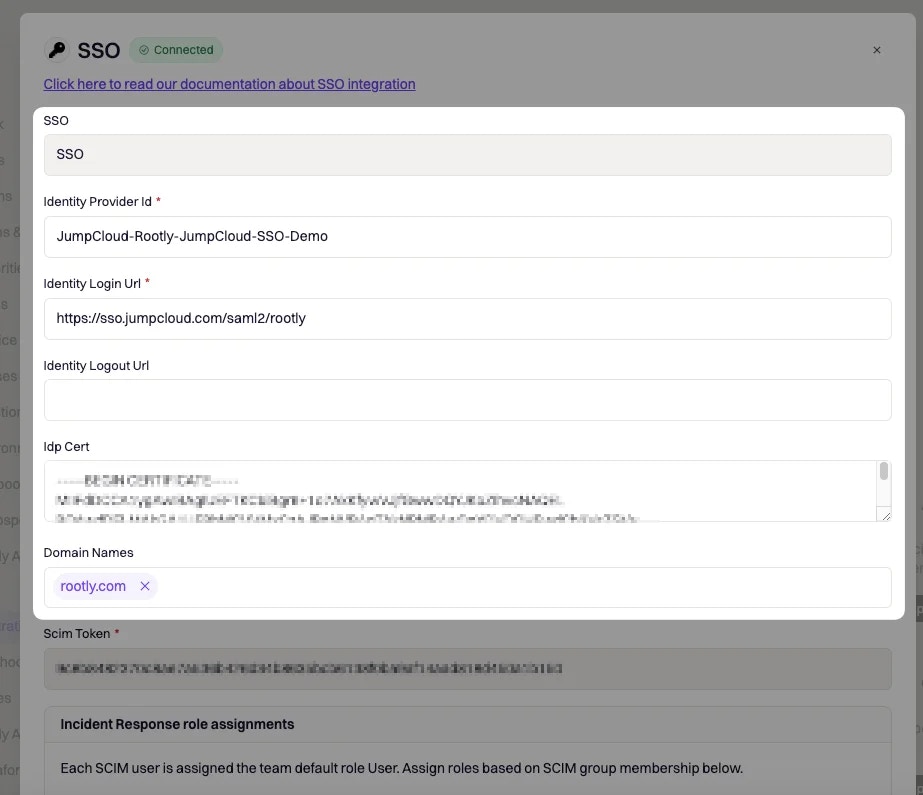Click the Identity Provider Id label

(x=98, y=202)
